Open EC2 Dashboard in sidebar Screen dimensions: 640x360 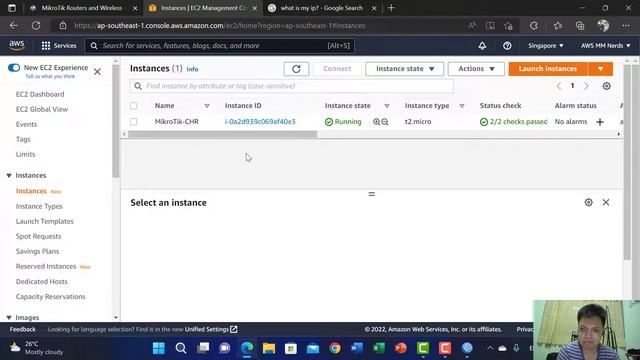pos(40,94)
